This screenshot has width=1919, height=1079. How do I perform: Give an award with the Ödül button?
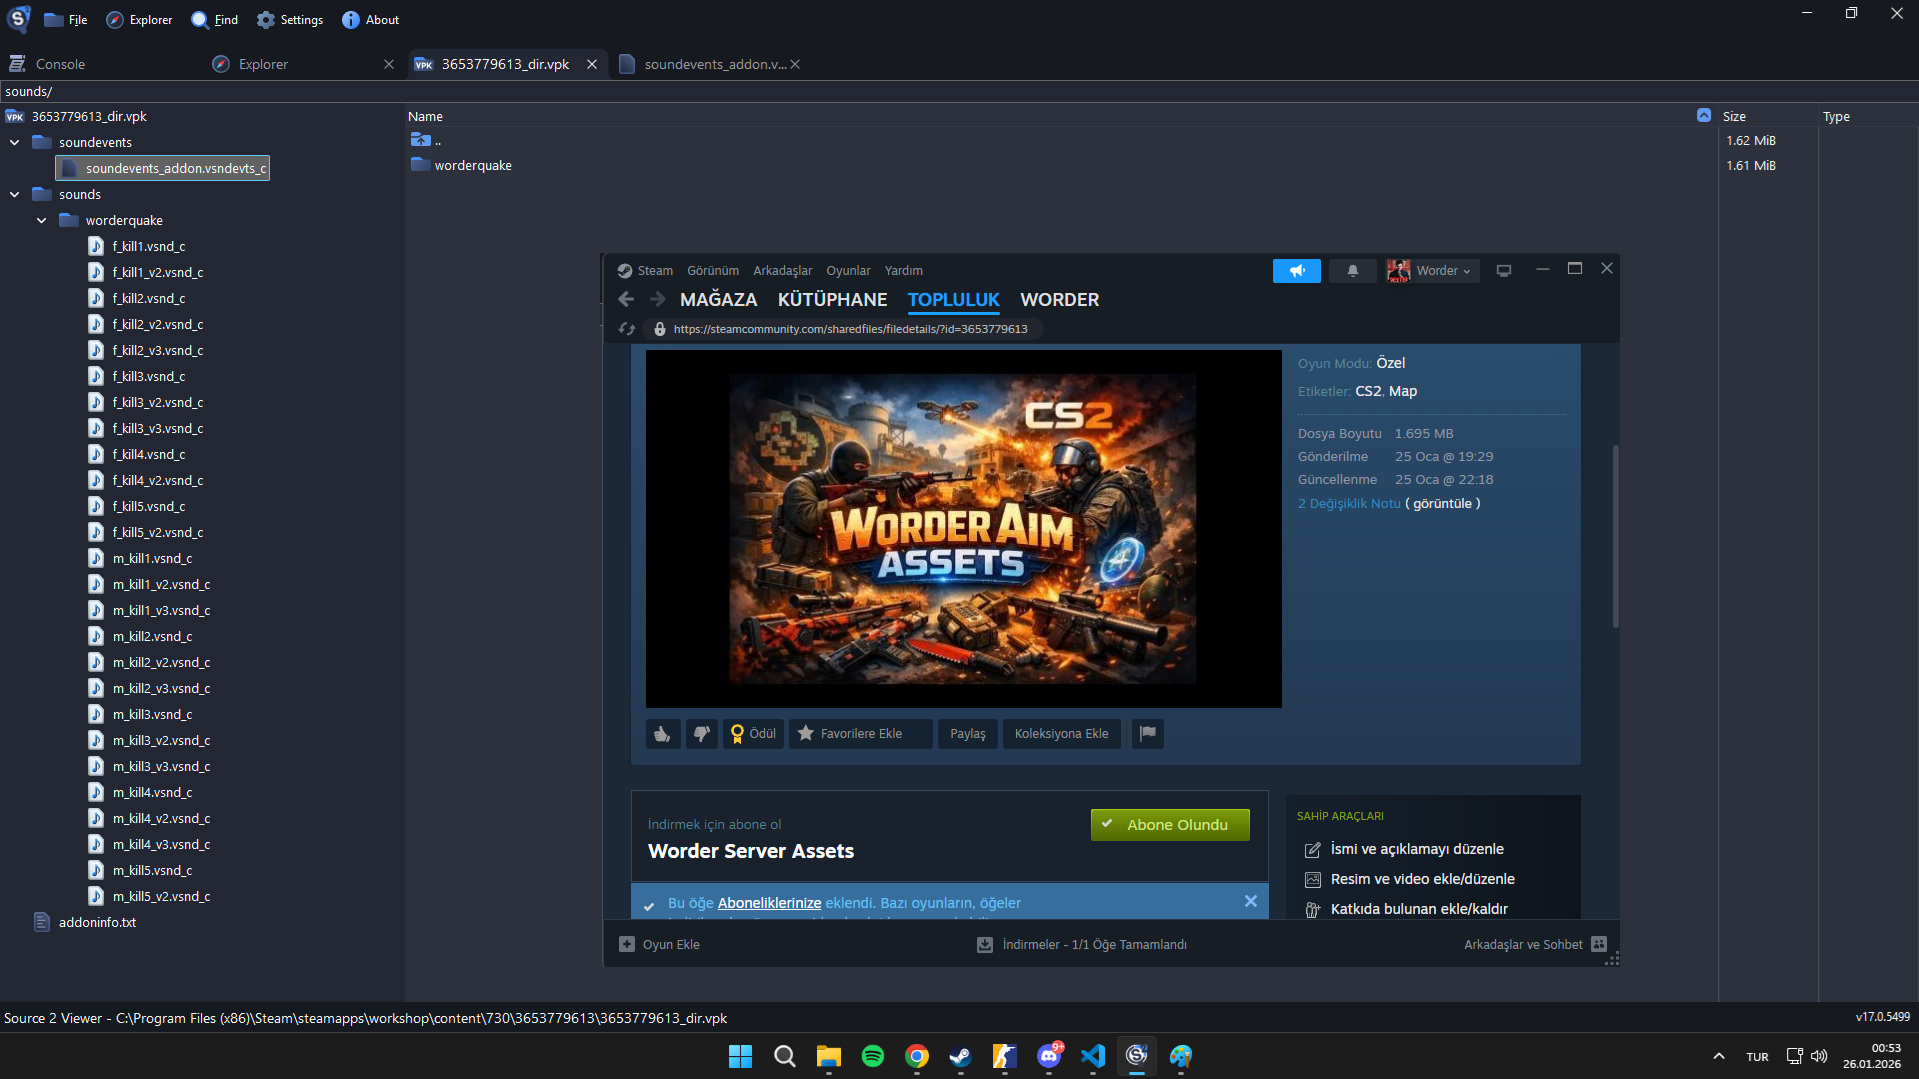click(753, 734)
